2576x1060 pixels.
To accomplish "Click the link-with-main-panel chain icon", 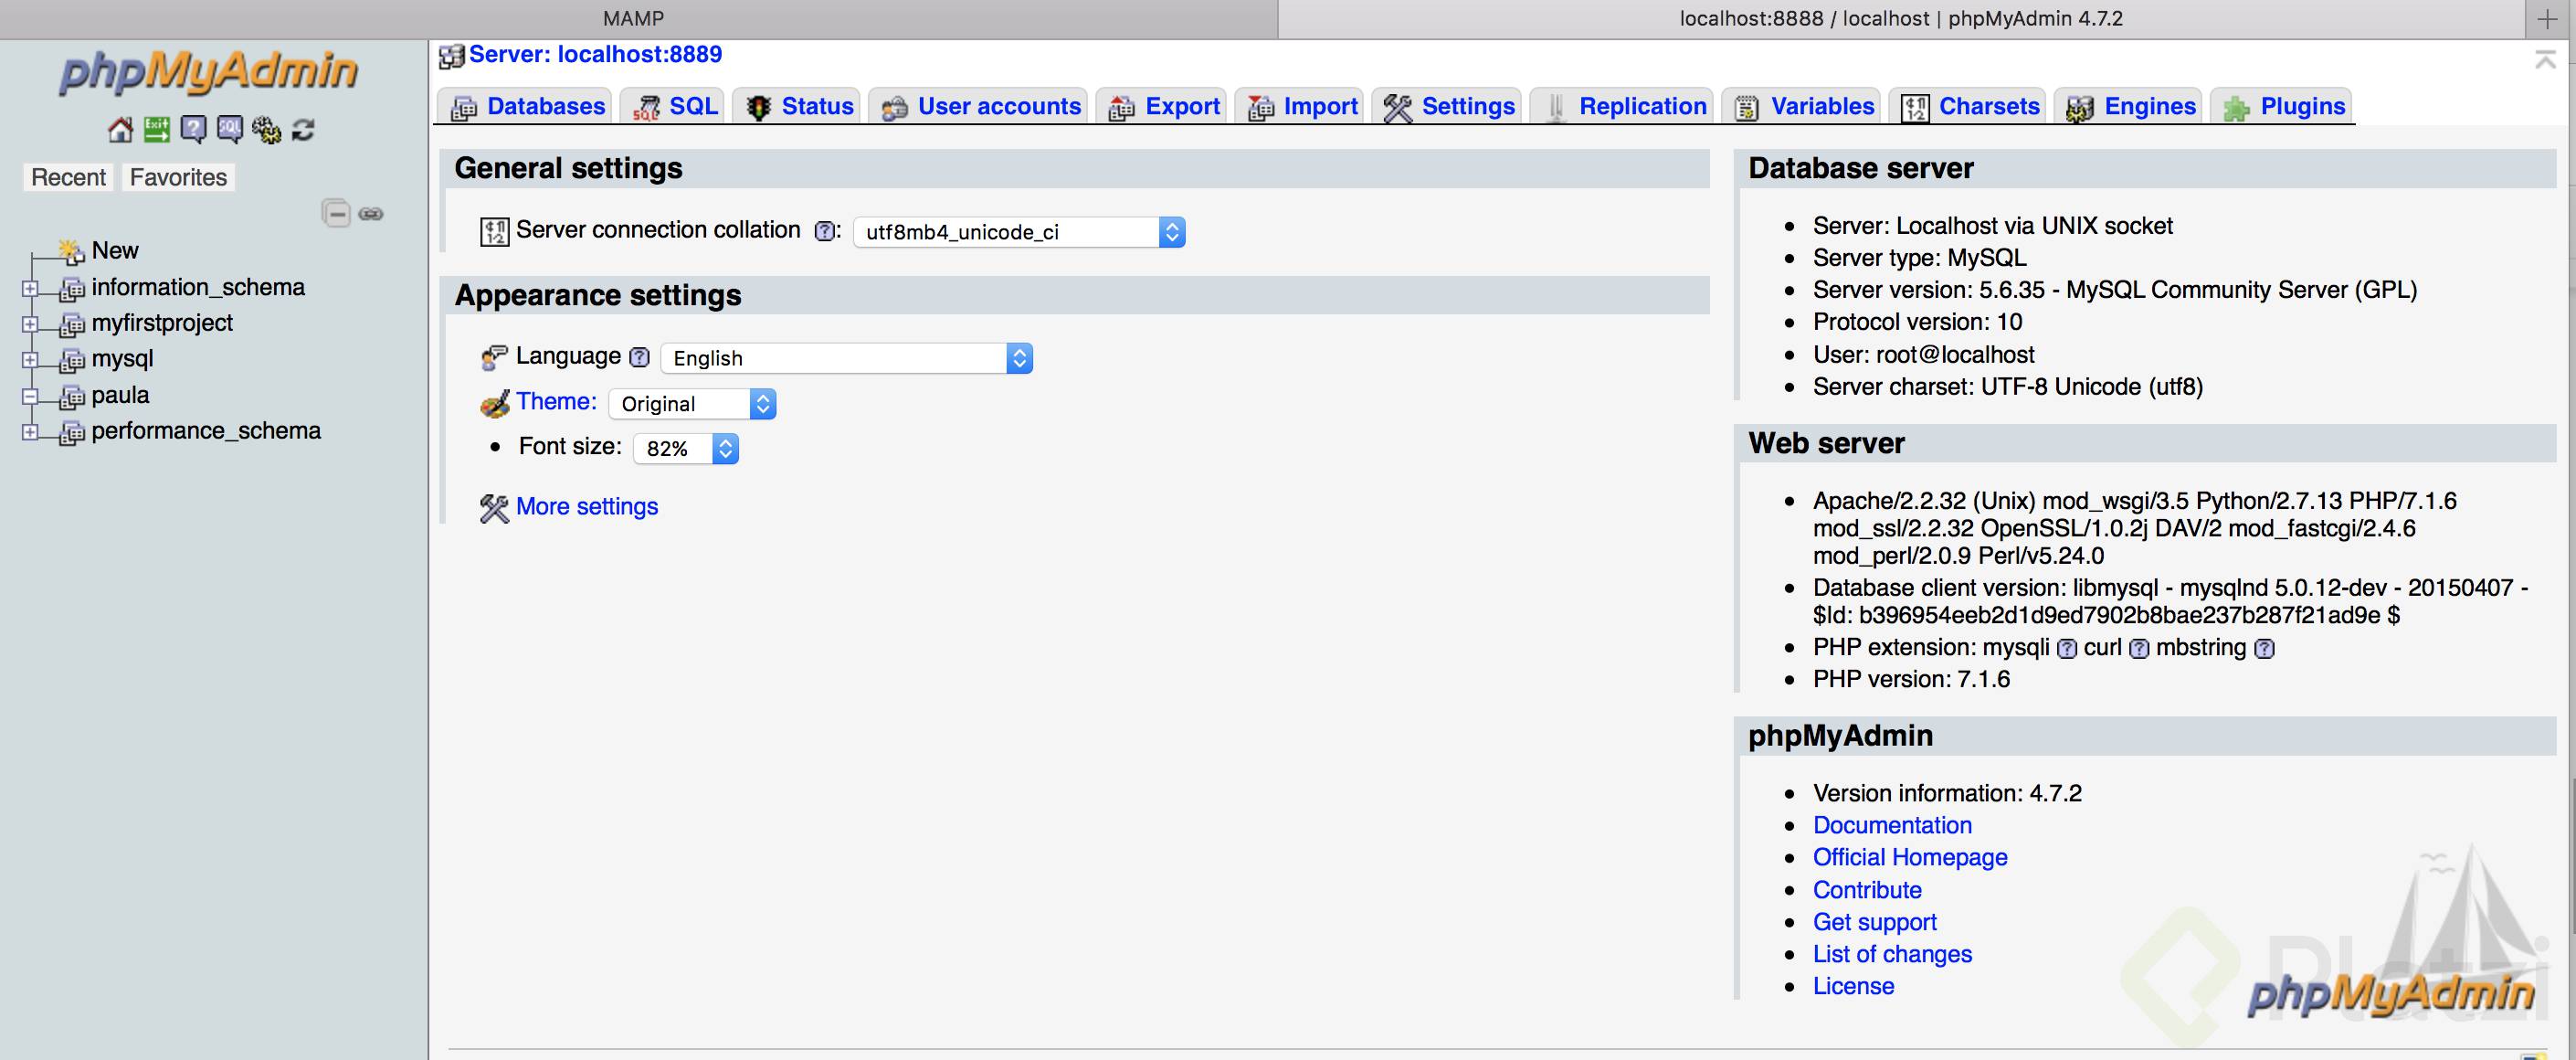I will pyautogui.click(x=371, y=214).
